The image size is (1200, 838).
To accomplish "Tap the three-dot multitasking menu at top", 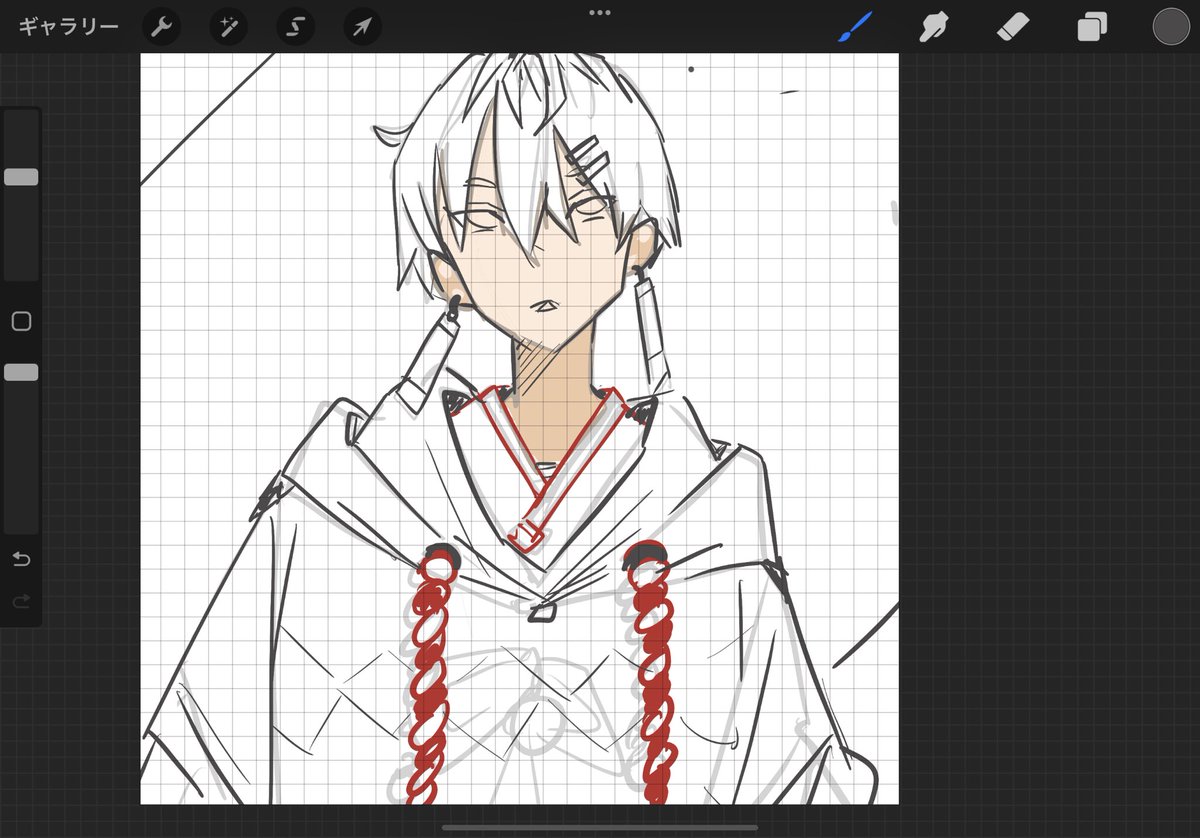I will (x=600, y=13).
